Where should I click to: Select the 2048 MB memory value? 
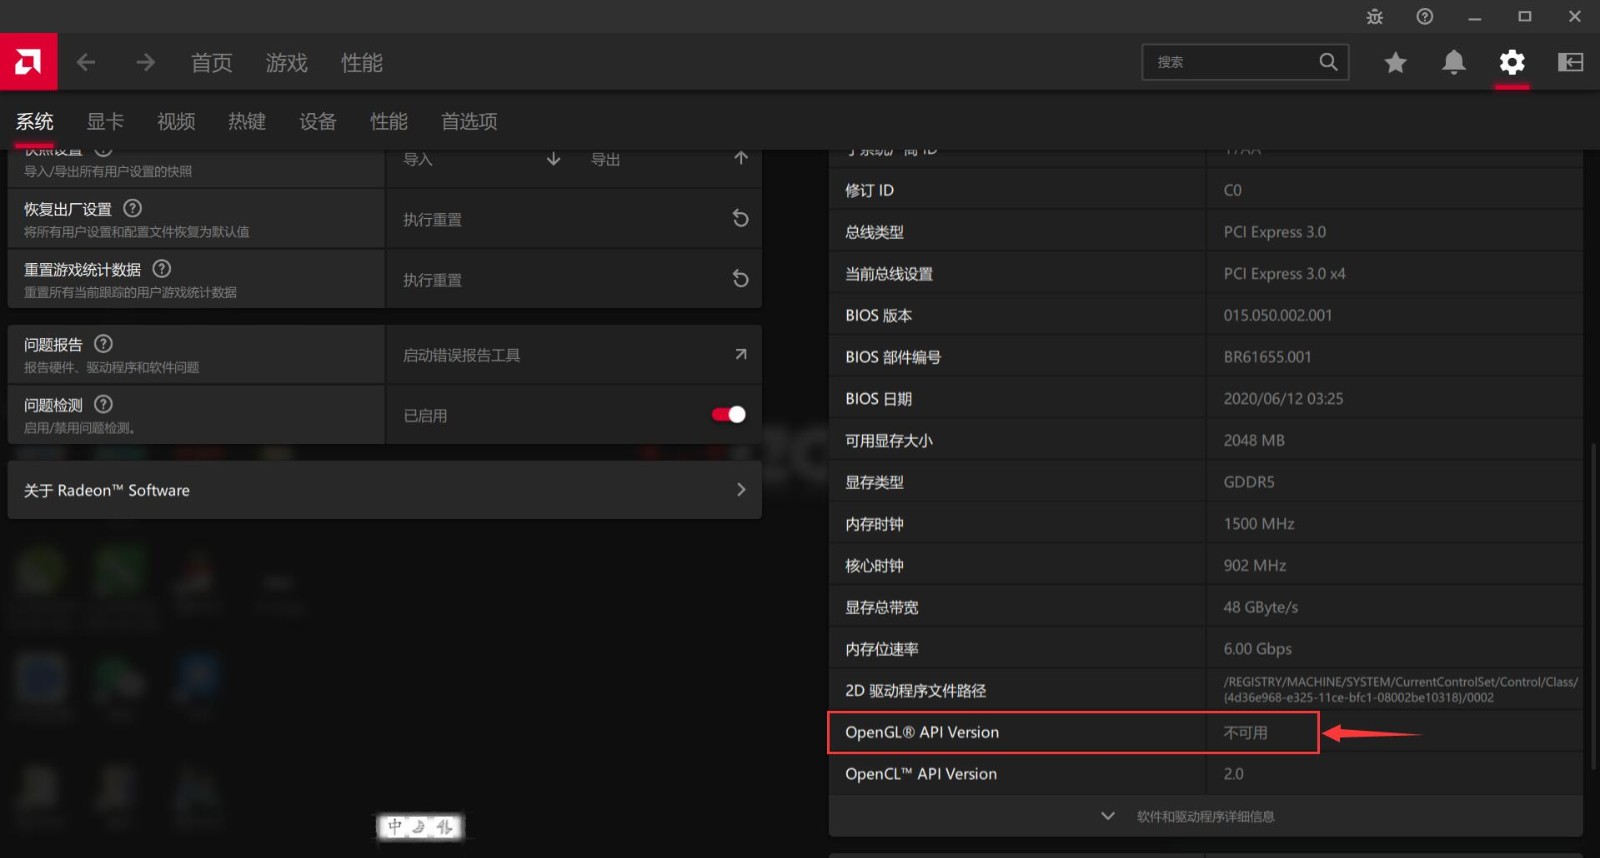[x=1254, y=440]
